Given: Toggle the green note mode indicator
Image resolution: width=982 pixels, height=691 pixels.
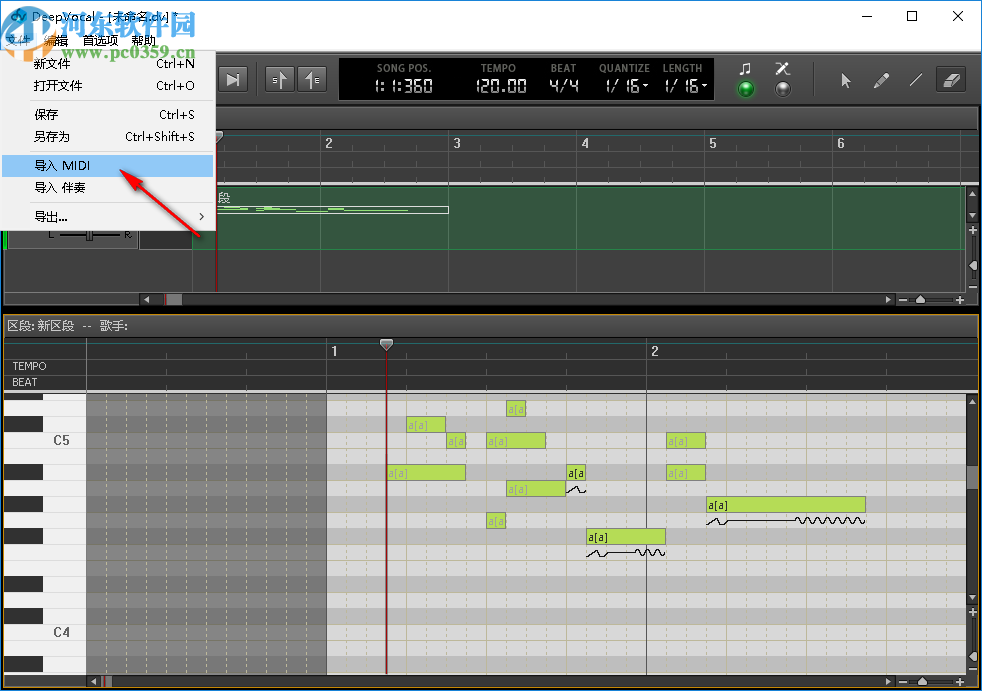Looking at the screenshot, I should pos(745,90).
